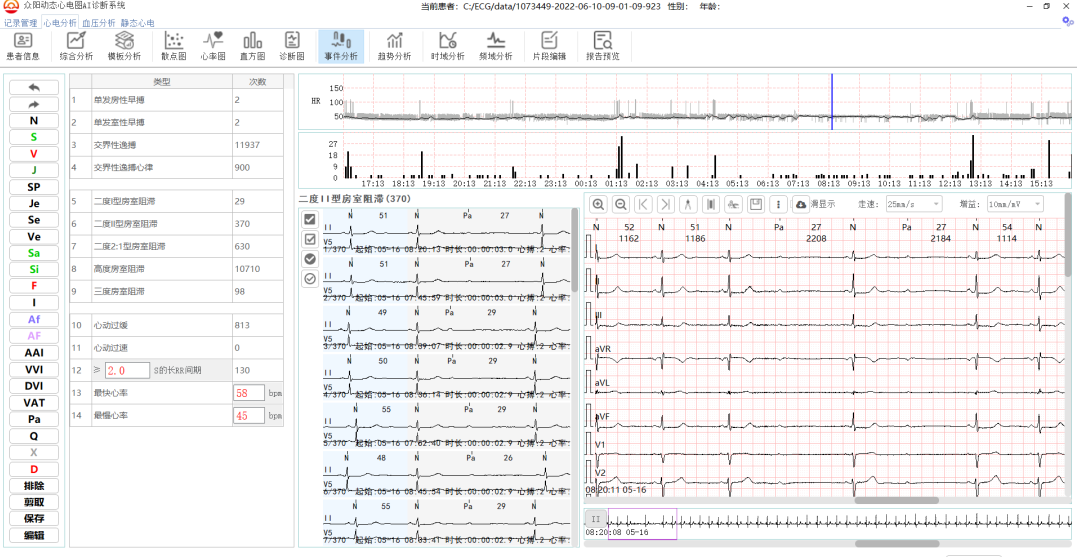Click the outlined square checkmark beside the strip list
This screenshot has width=1077, height=557.
pyautogui.click(x=310, y=239)
